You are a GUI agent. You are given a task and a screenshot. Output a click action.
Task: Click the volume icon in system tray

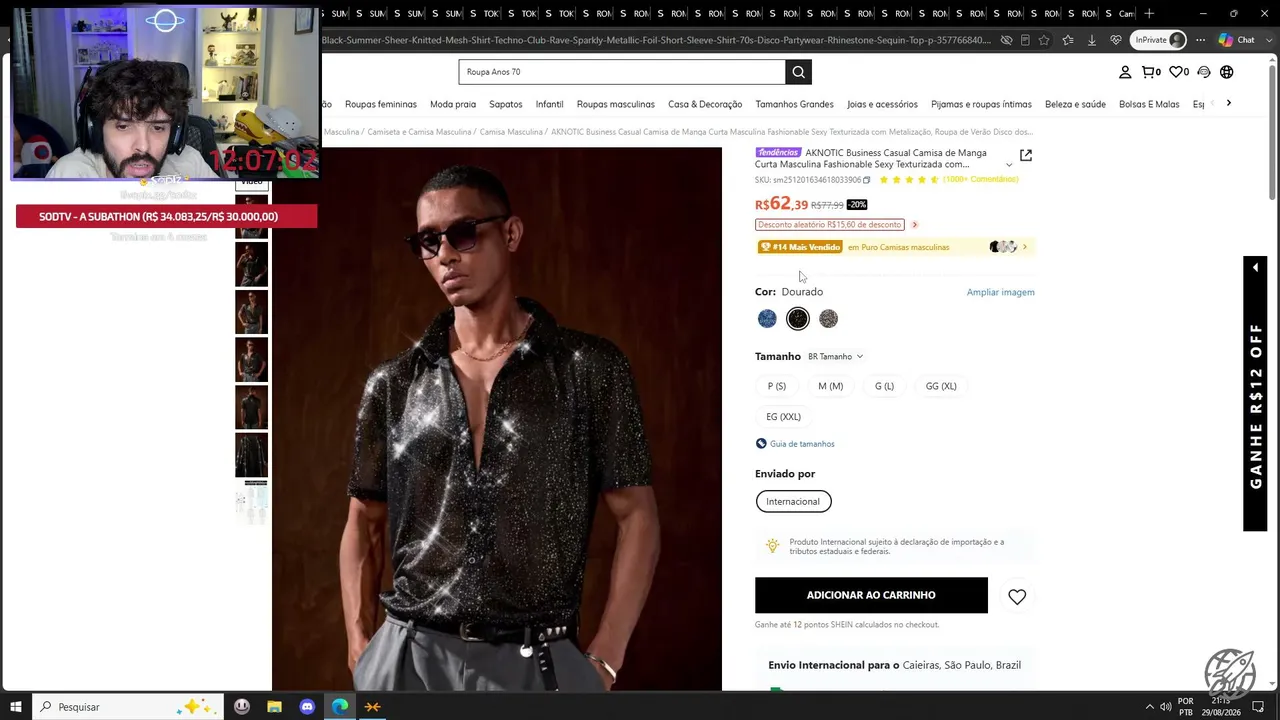[1165, 707]
